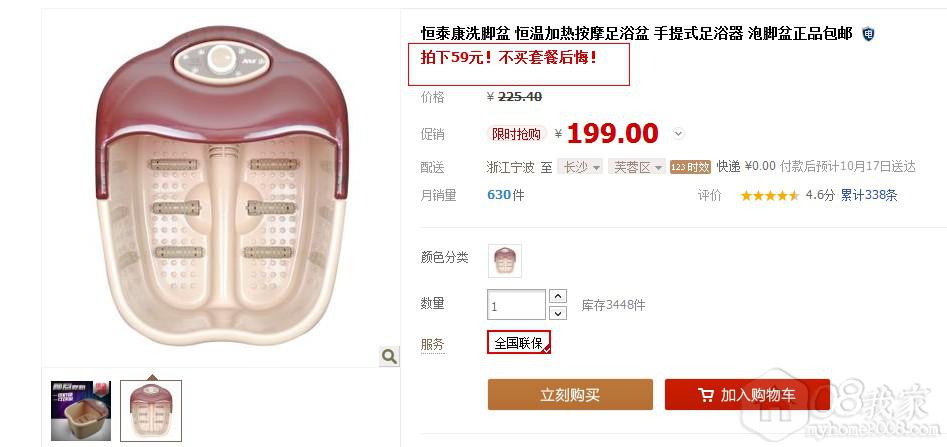Select the second foot basin thumbnail
Viewport: 947px width, 447px height.
151,411
